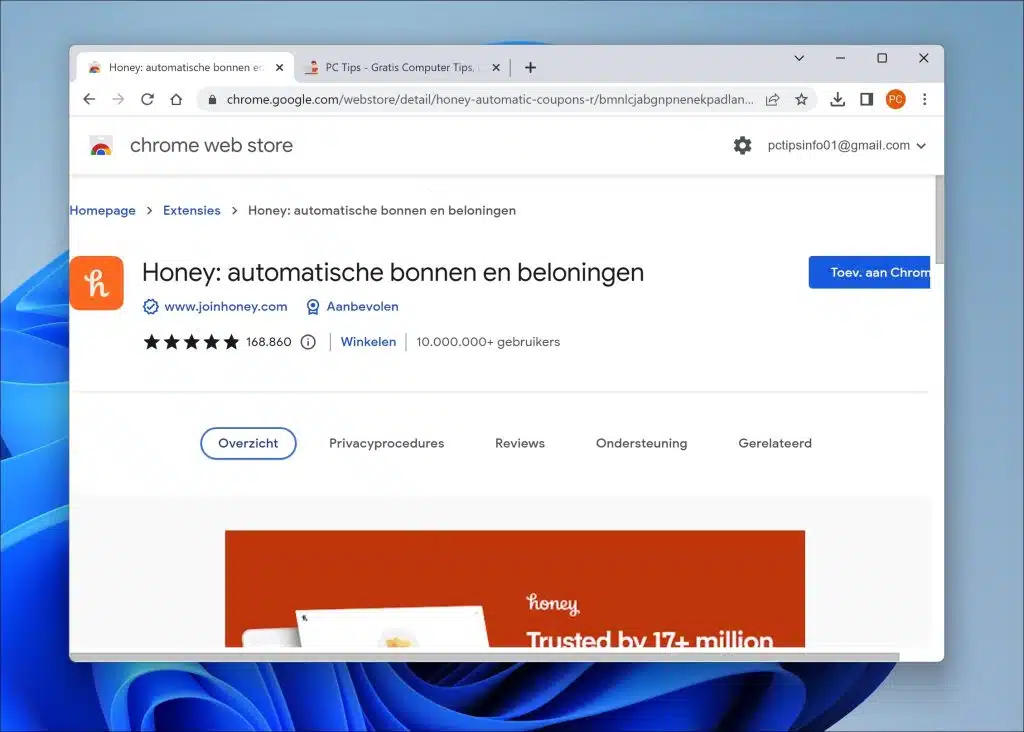Viewport: 1024px width, 732px height.
Task: Open Chrome's three-dot menu
Action: click(924, 99)
